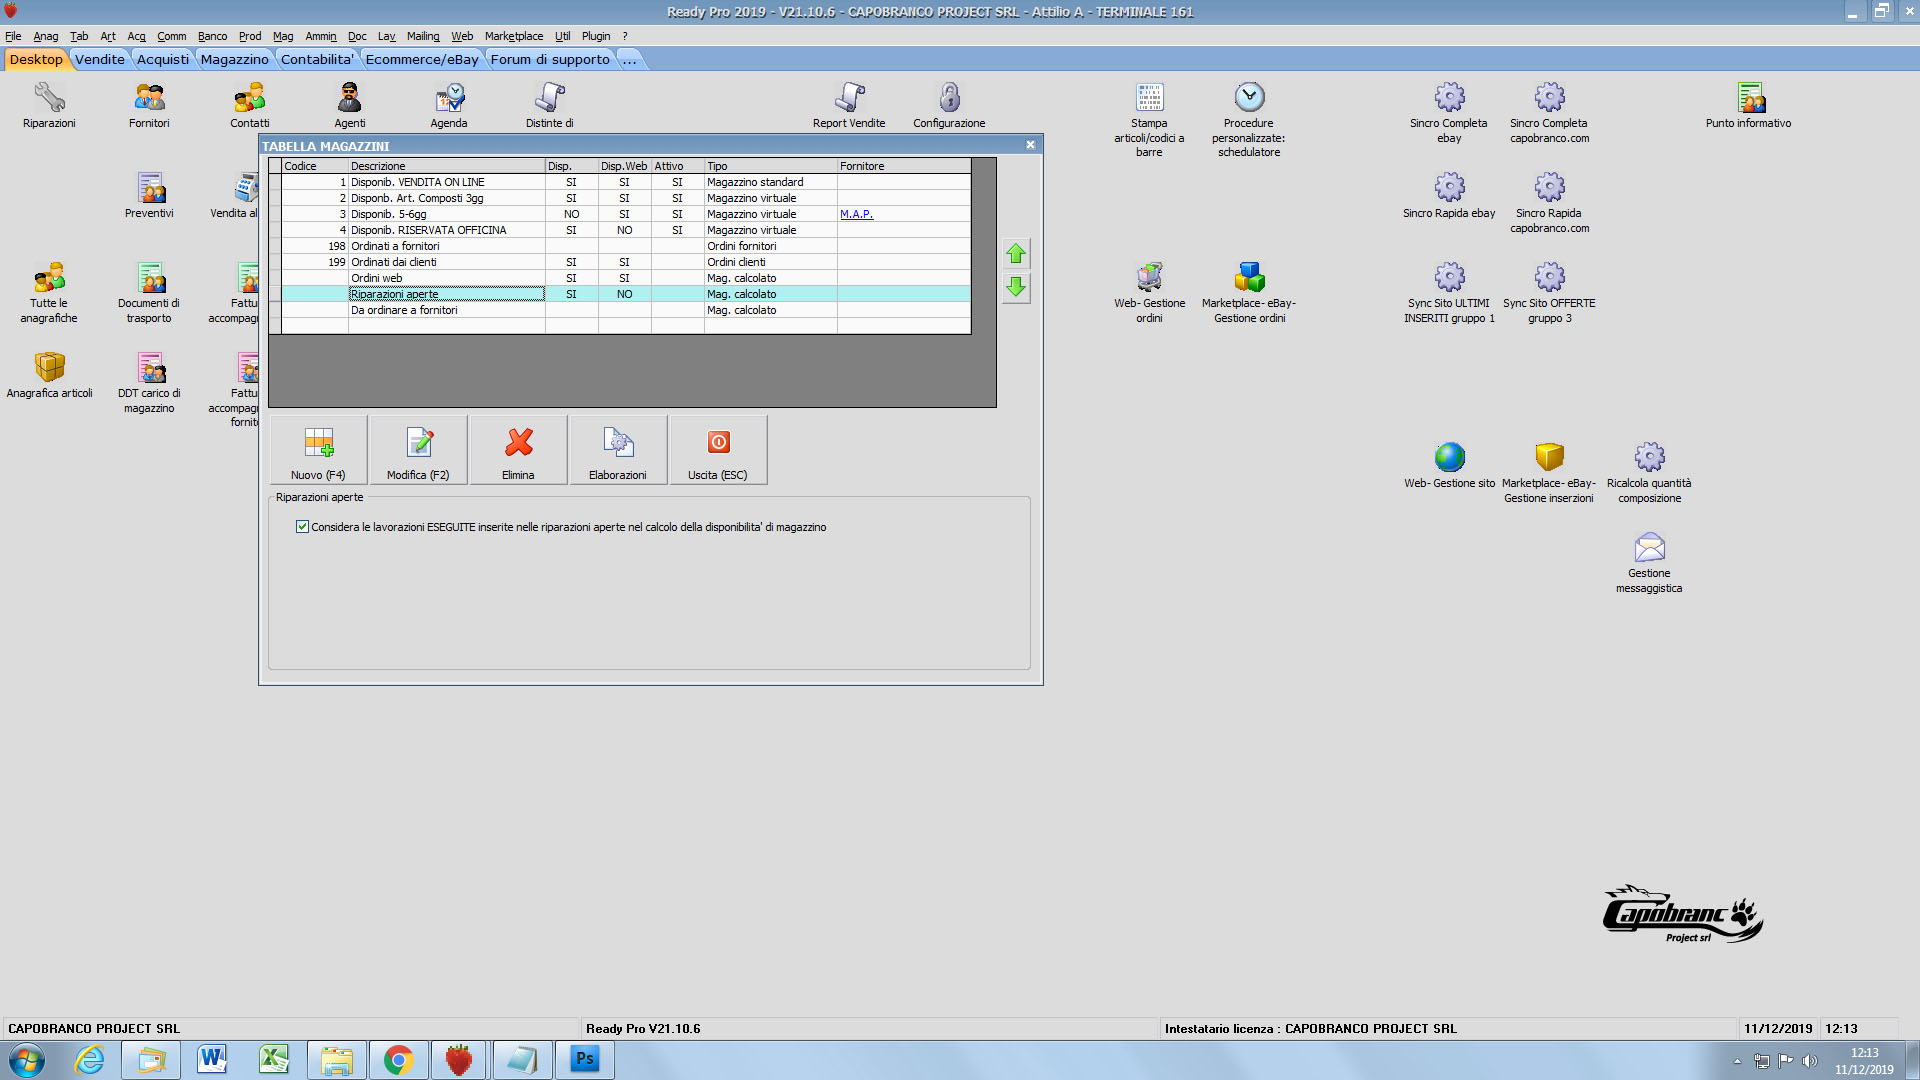Close the TABELLA MAGAZZINI window
This screenshot has width=1920, height=1080.
pyautogui.click(x=1030, y=145)
